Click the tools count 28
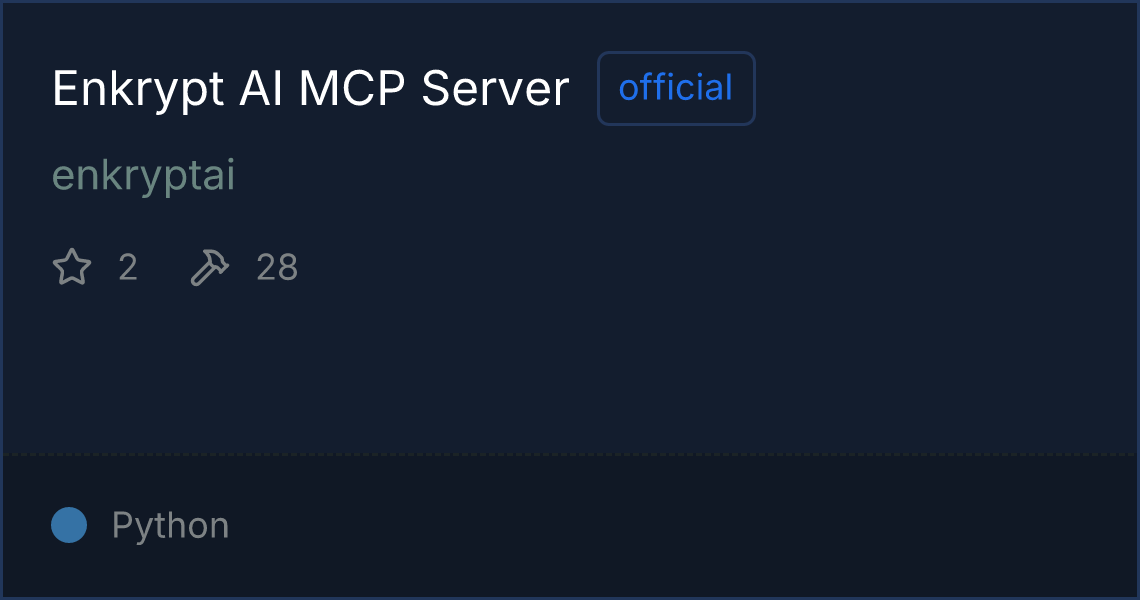Screen dimensions: 1140x600 [277, 268]
